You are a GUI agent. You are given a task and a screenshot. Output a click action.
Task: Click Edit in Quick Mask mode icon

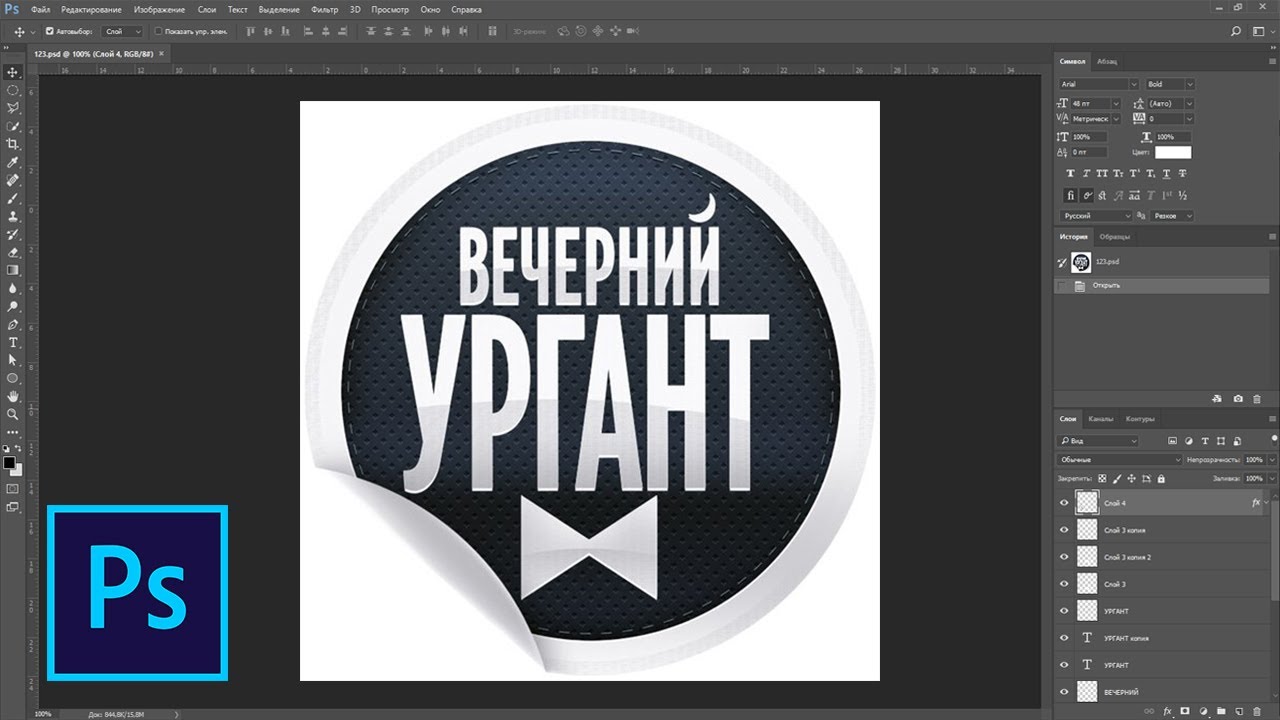tap(13, 489)
